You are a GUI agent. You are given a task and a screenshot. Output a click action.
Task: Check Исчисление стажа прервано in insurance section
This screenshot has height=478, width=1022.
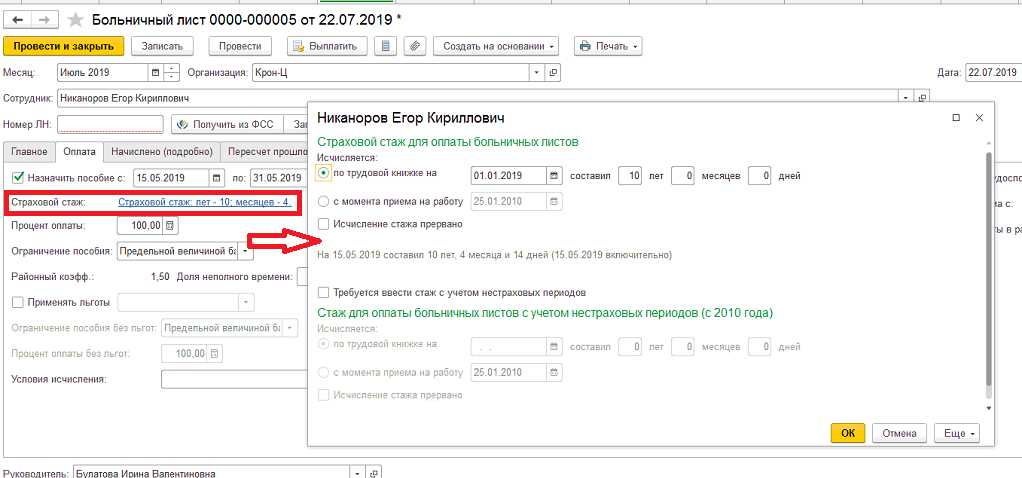point(323,224)
